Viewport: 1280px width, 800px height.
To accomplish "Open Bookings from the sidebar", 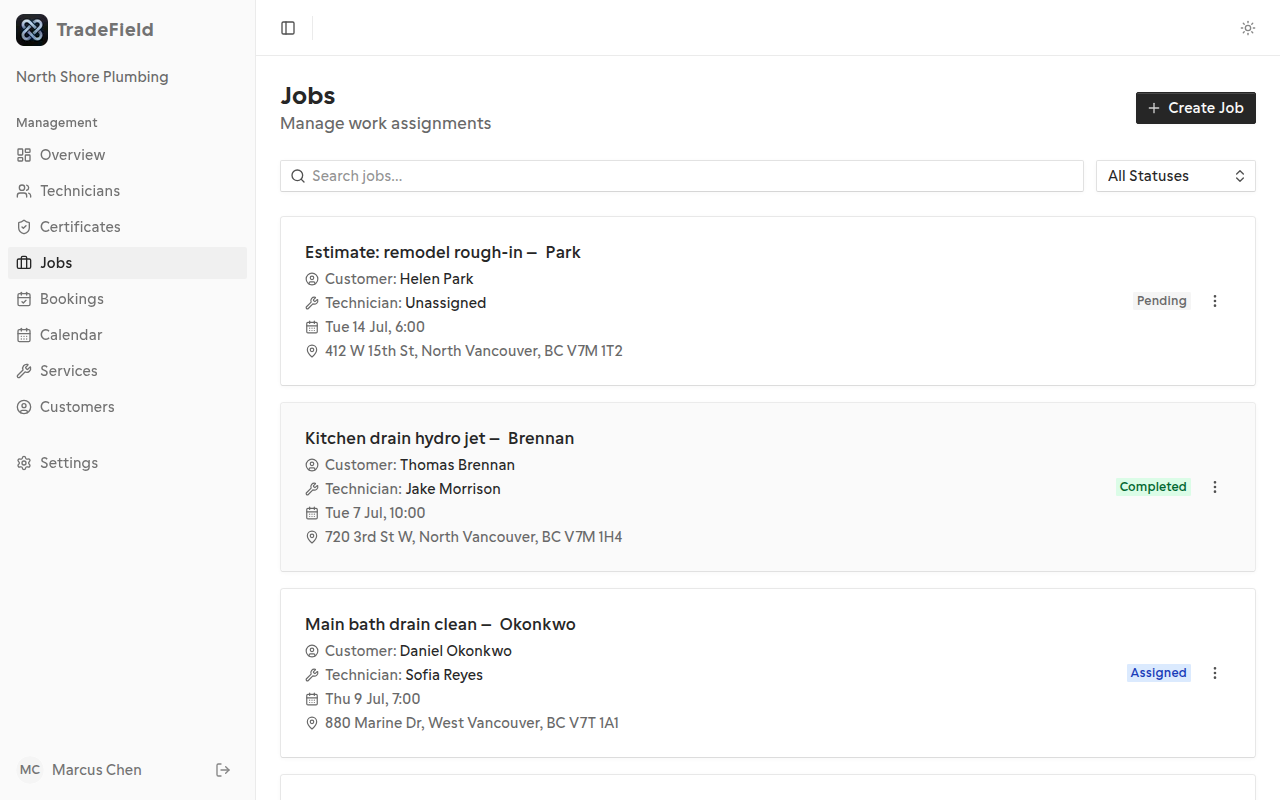I will [127, 299].
